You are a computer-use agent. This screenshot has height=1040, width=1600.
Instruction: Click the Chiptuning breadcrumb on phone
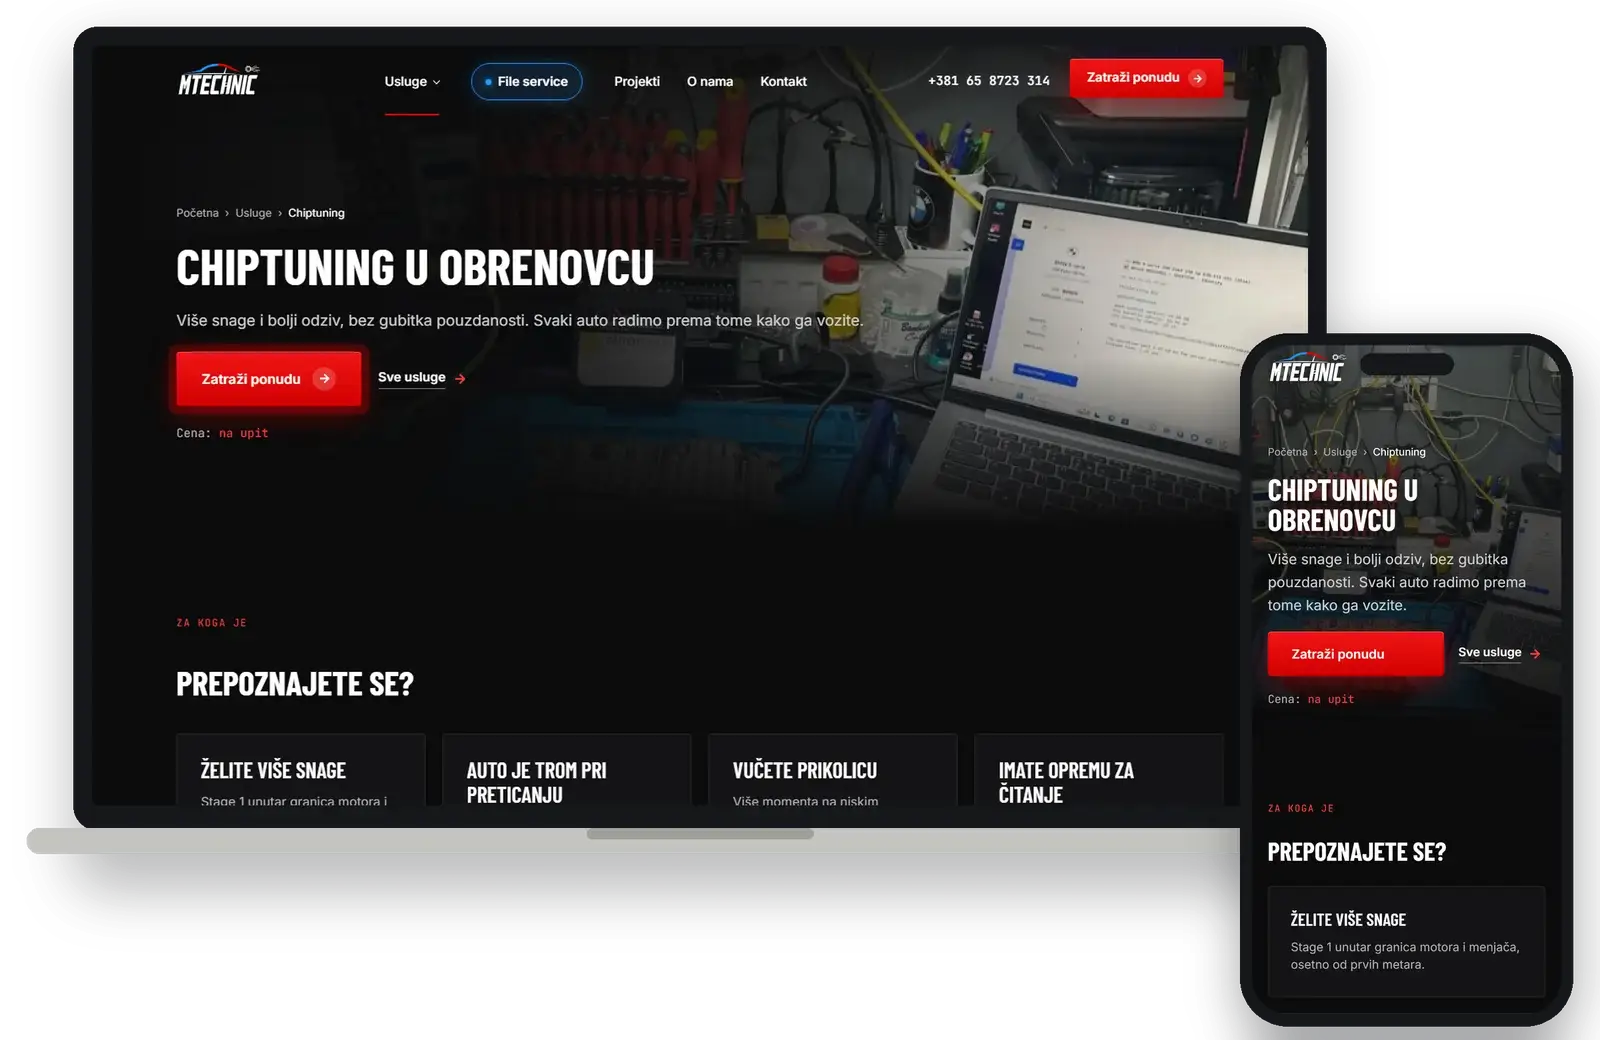tap(1399, 452)
